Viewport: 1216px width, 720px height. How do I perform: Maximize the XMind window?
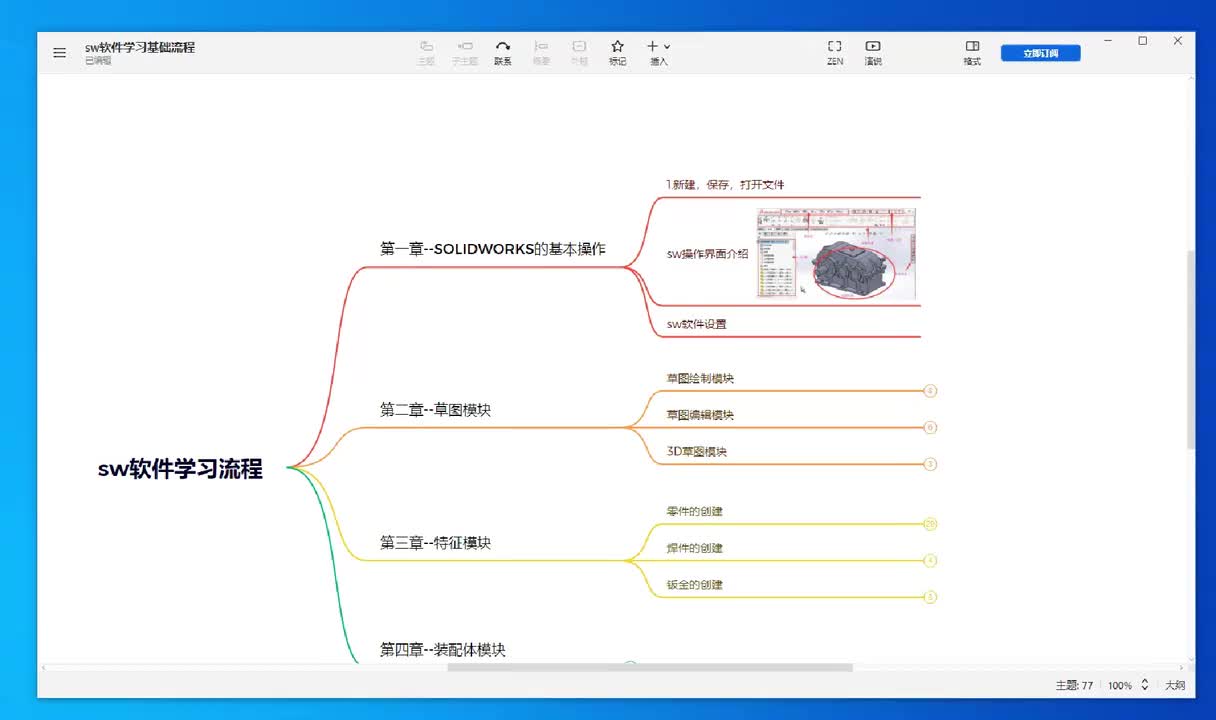coord(1143,41)
